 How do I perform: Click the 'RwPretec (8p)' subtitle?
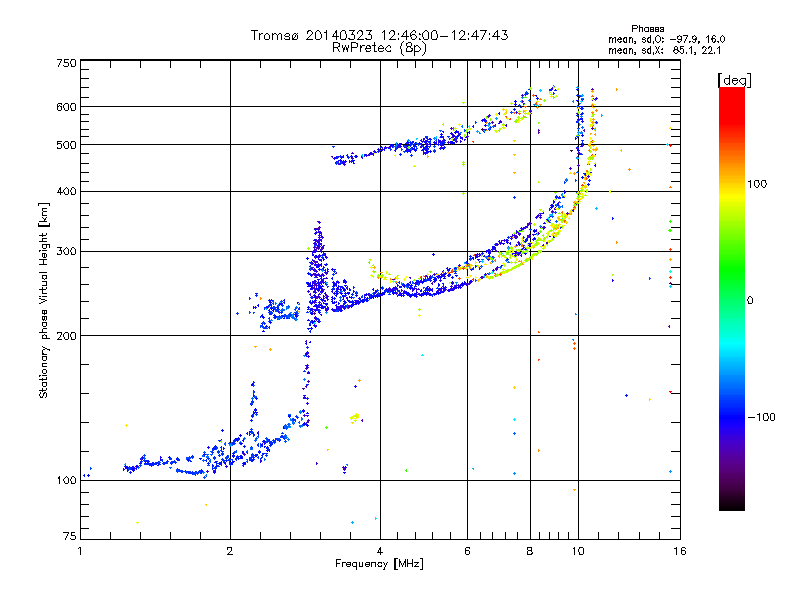coord(379,48)
